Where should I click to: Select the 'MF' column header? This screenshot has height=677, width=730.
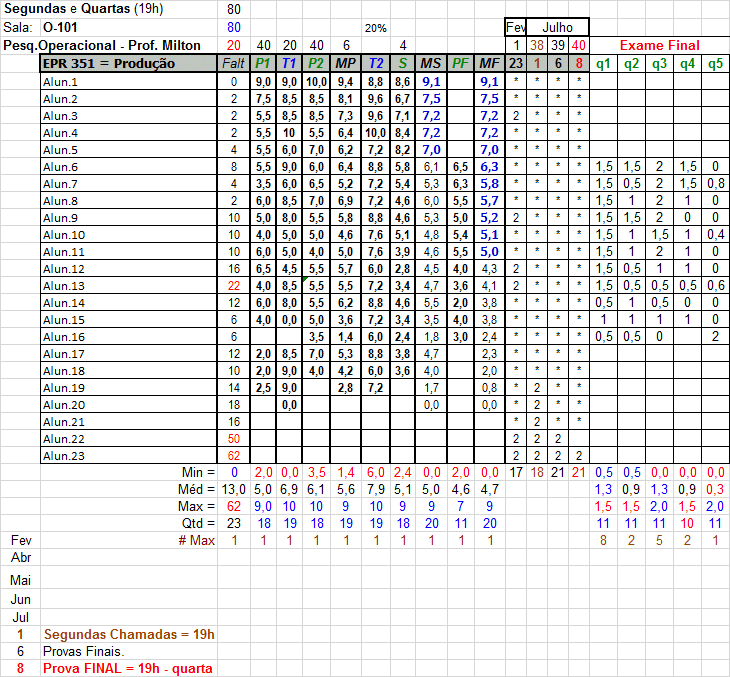tap(489, 64)
